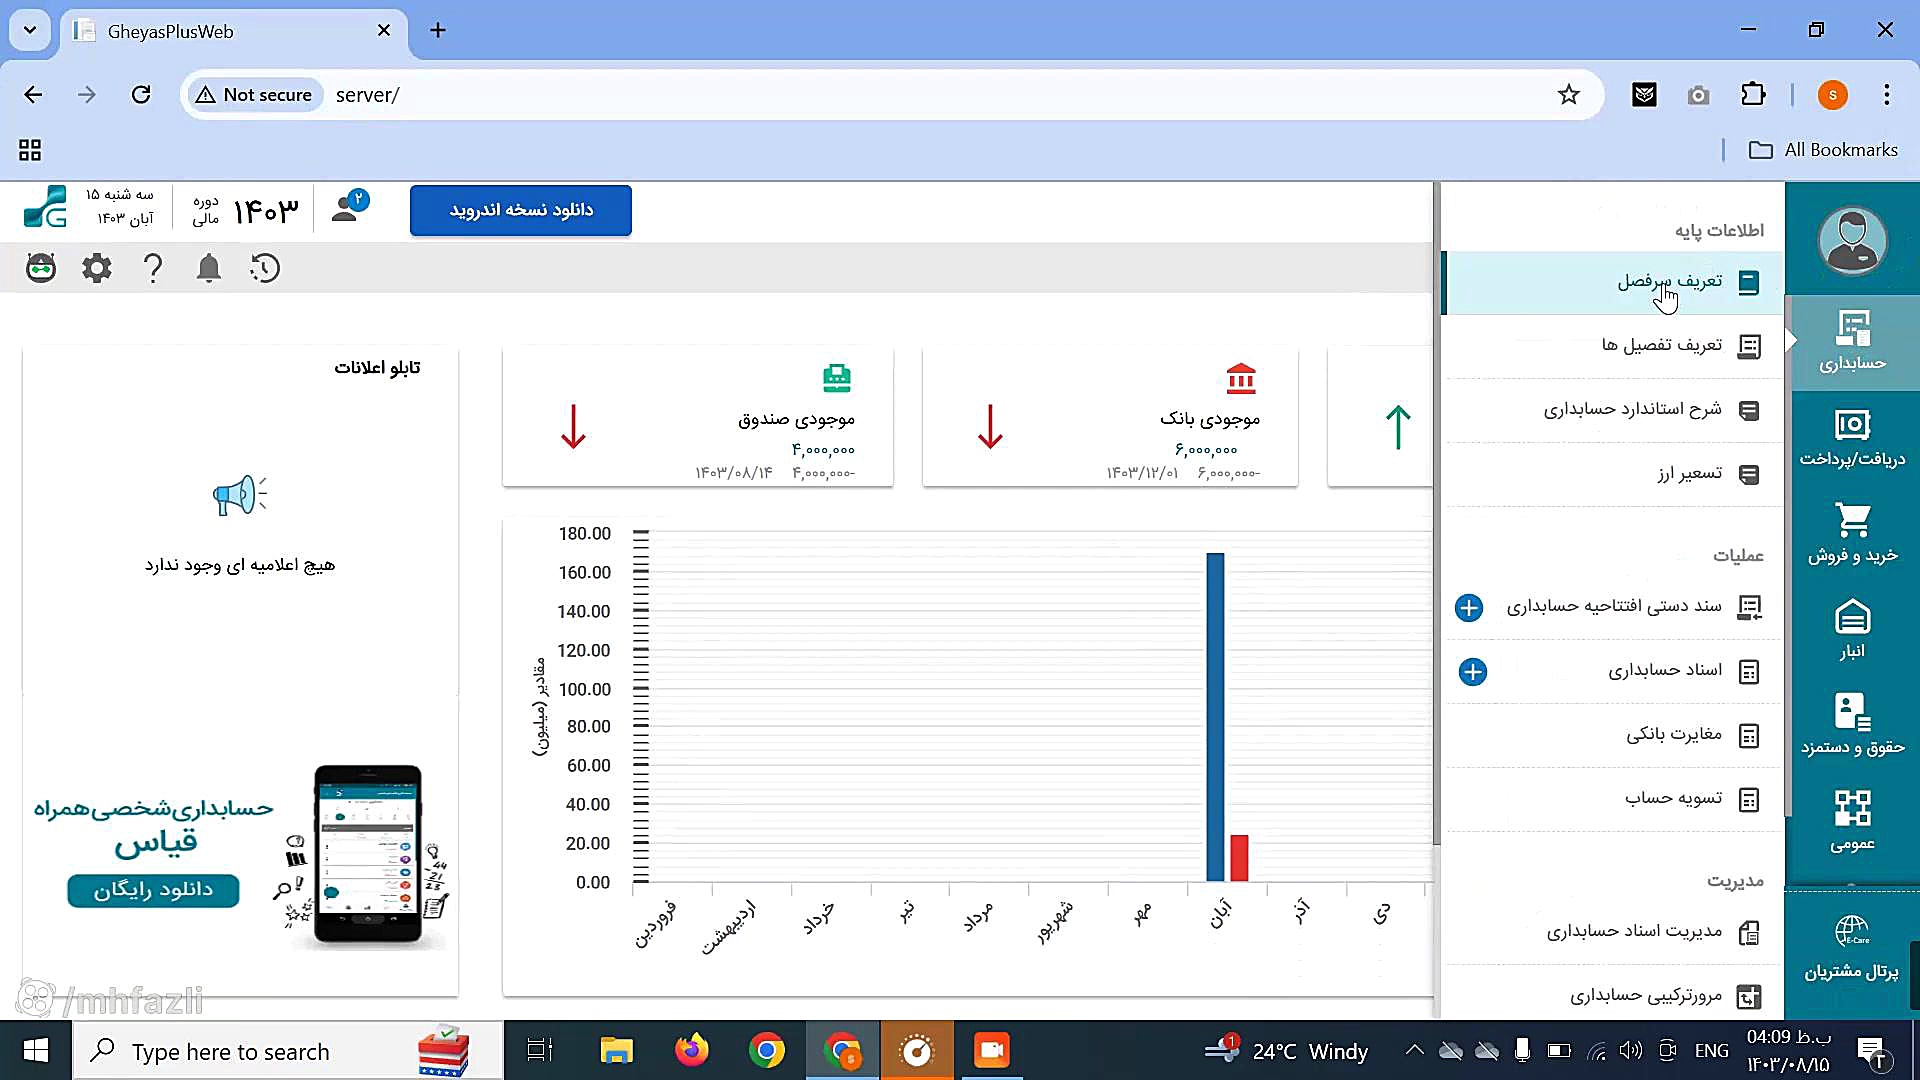This screenshot has width=1920, height=1080.
Task: Open سند دستی افتتاحیه حسابداری
Action: [1613, 607]
